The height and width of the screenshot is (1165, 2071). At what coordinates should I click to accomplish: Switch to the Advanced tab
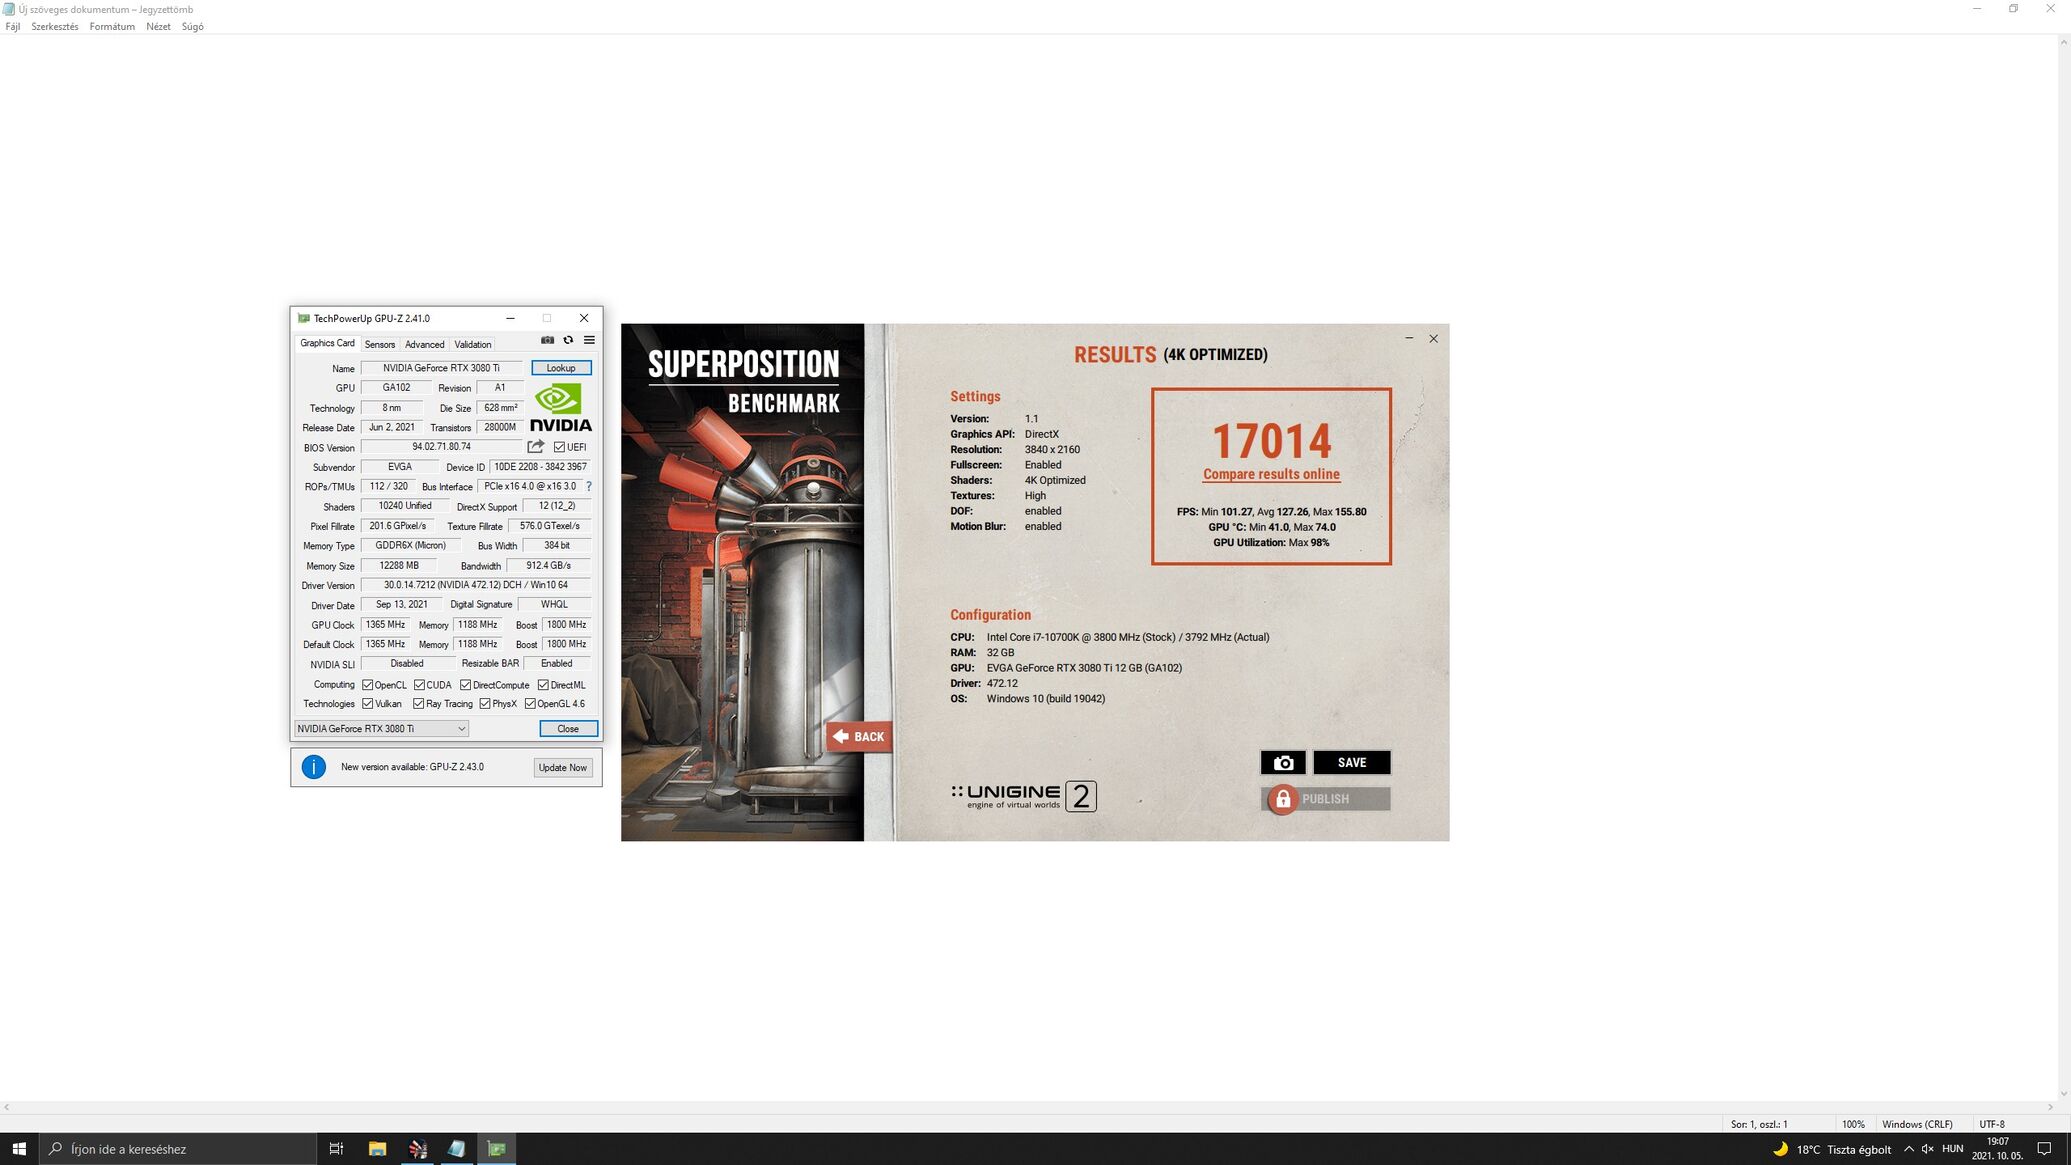click(x=424, y=344)
